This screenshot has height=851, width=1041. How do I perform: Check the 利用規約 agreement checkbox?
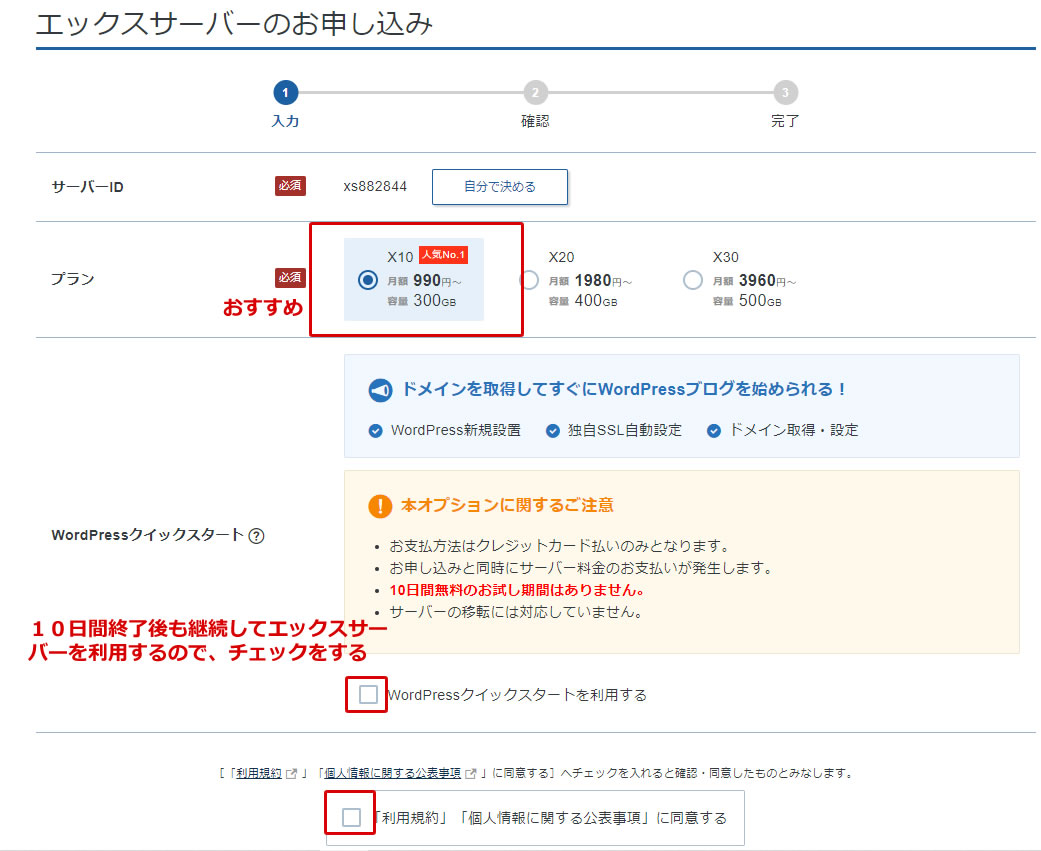point(351,817)
